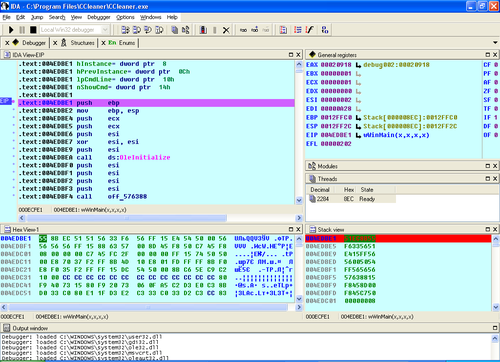Toggle the IF flag value
500x362 pixels.
[x=496, y=118]
